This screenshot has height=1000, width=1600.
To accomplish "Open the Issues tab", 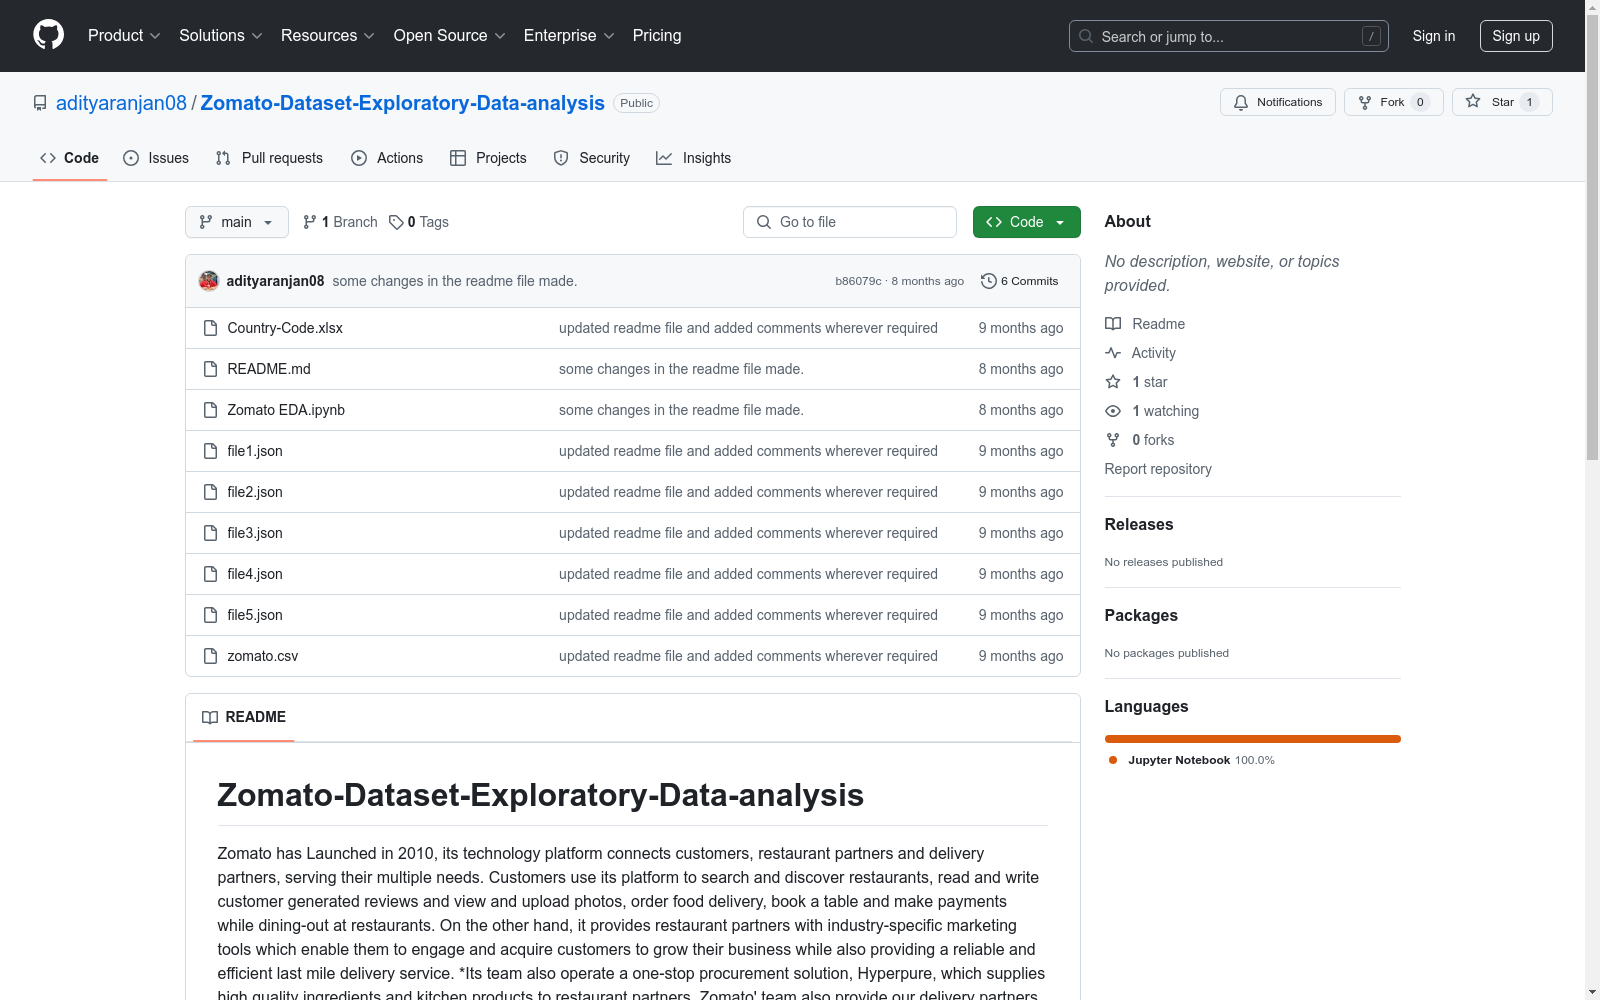I will [156, 158].
